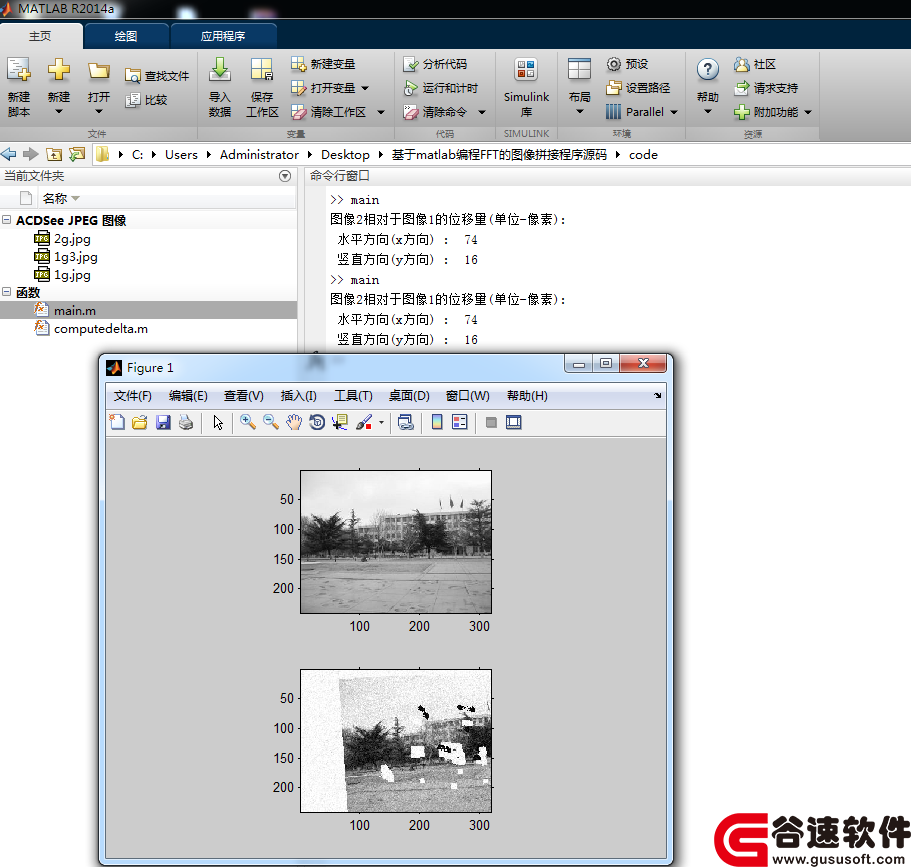Select the Pan hand tool in Figure 1
The width and height of the screenshot is (911, 867).
pos(294,422)
